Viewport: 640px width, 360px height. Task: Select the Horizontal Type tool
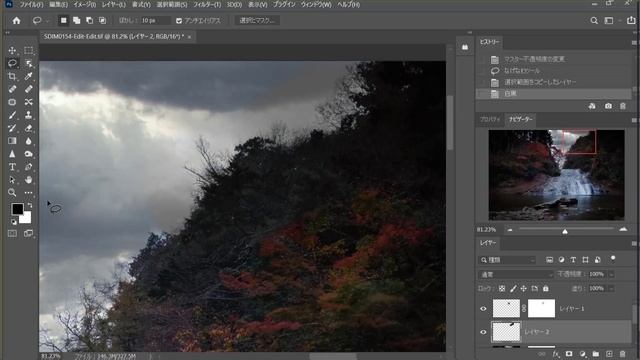click(x=12, y=167)
